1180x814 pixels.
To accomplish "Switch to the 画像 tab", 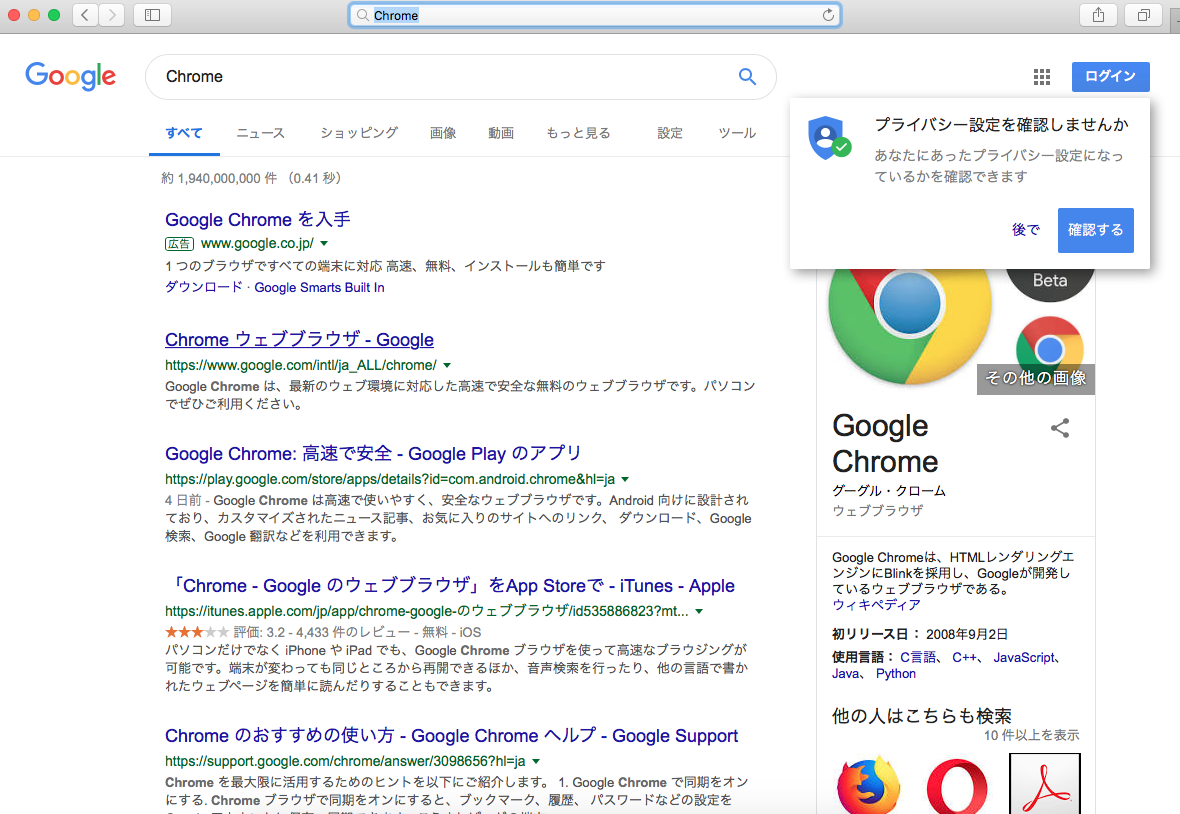I will tap(443, 133).
